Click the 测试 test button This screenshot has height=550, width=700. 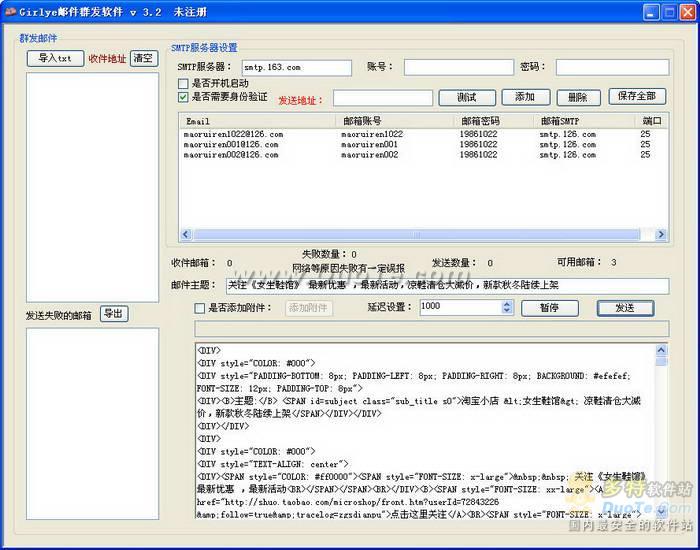467,97
